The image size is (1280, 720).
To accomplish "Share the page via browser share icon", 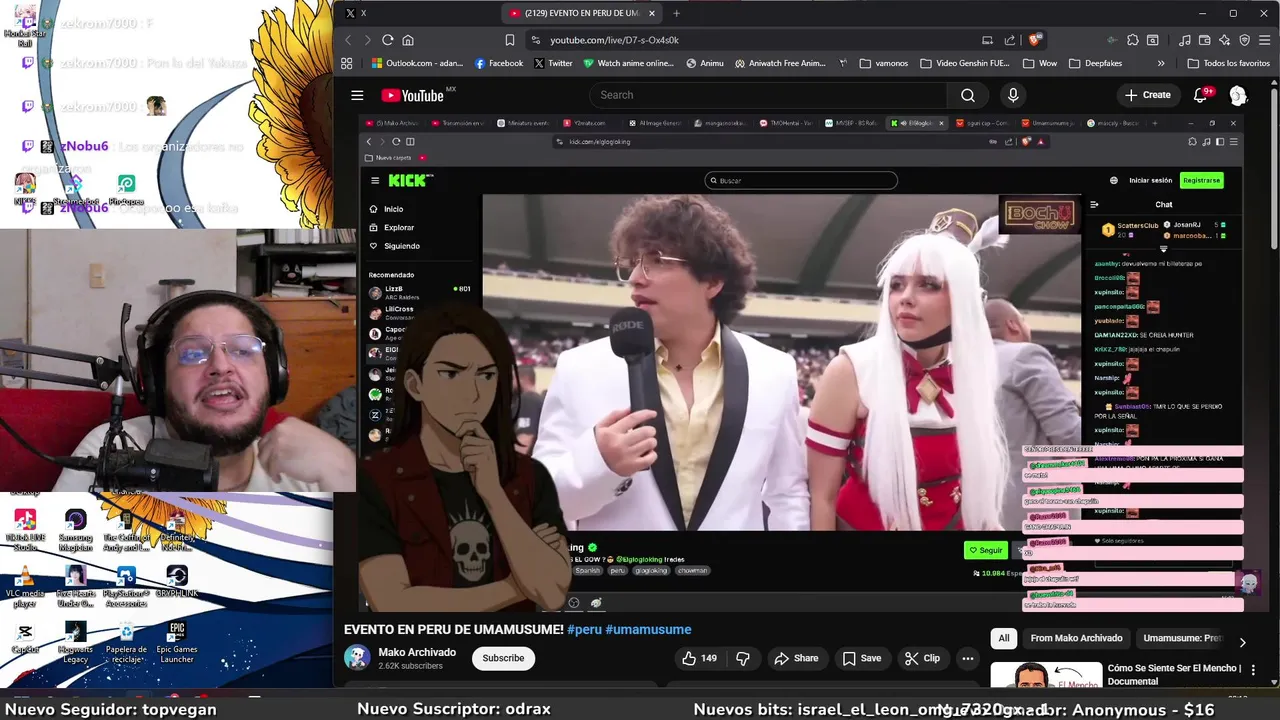I will 1010,40.
